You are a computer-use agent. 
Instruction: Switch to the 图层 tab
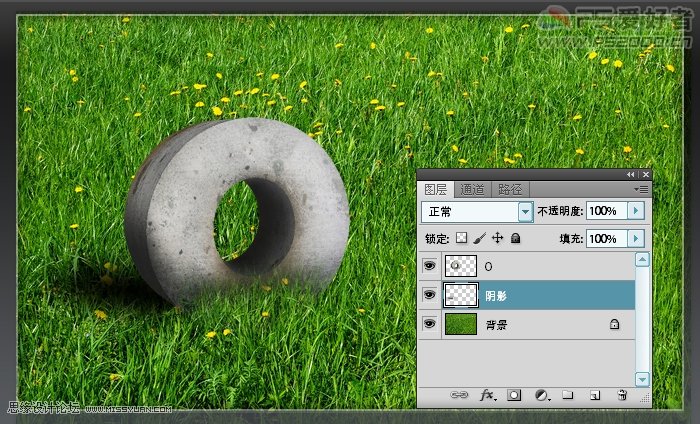436,190
